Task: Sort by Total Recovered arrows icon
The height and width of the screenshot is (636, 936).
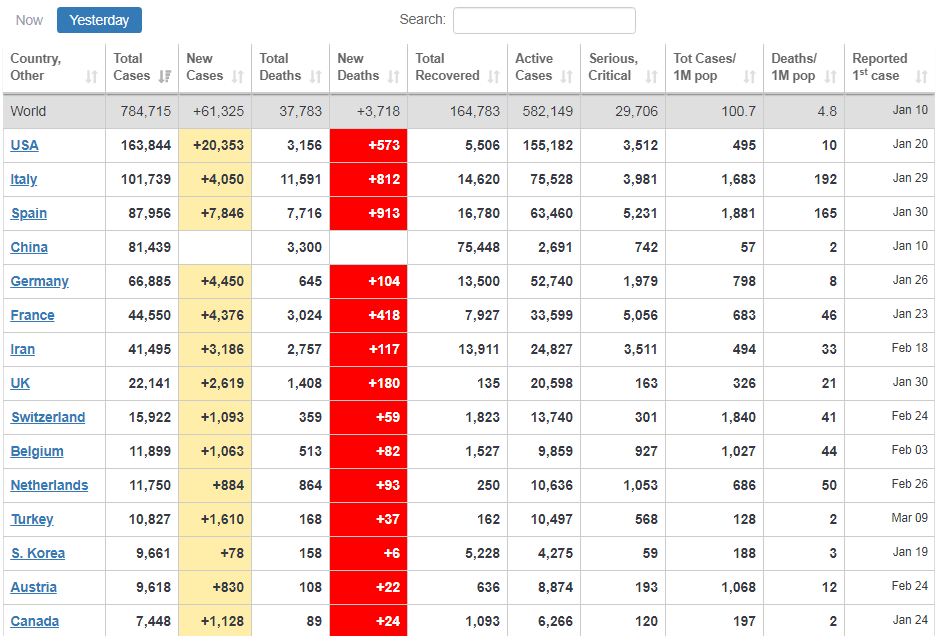Action: (x=494, y=77)
